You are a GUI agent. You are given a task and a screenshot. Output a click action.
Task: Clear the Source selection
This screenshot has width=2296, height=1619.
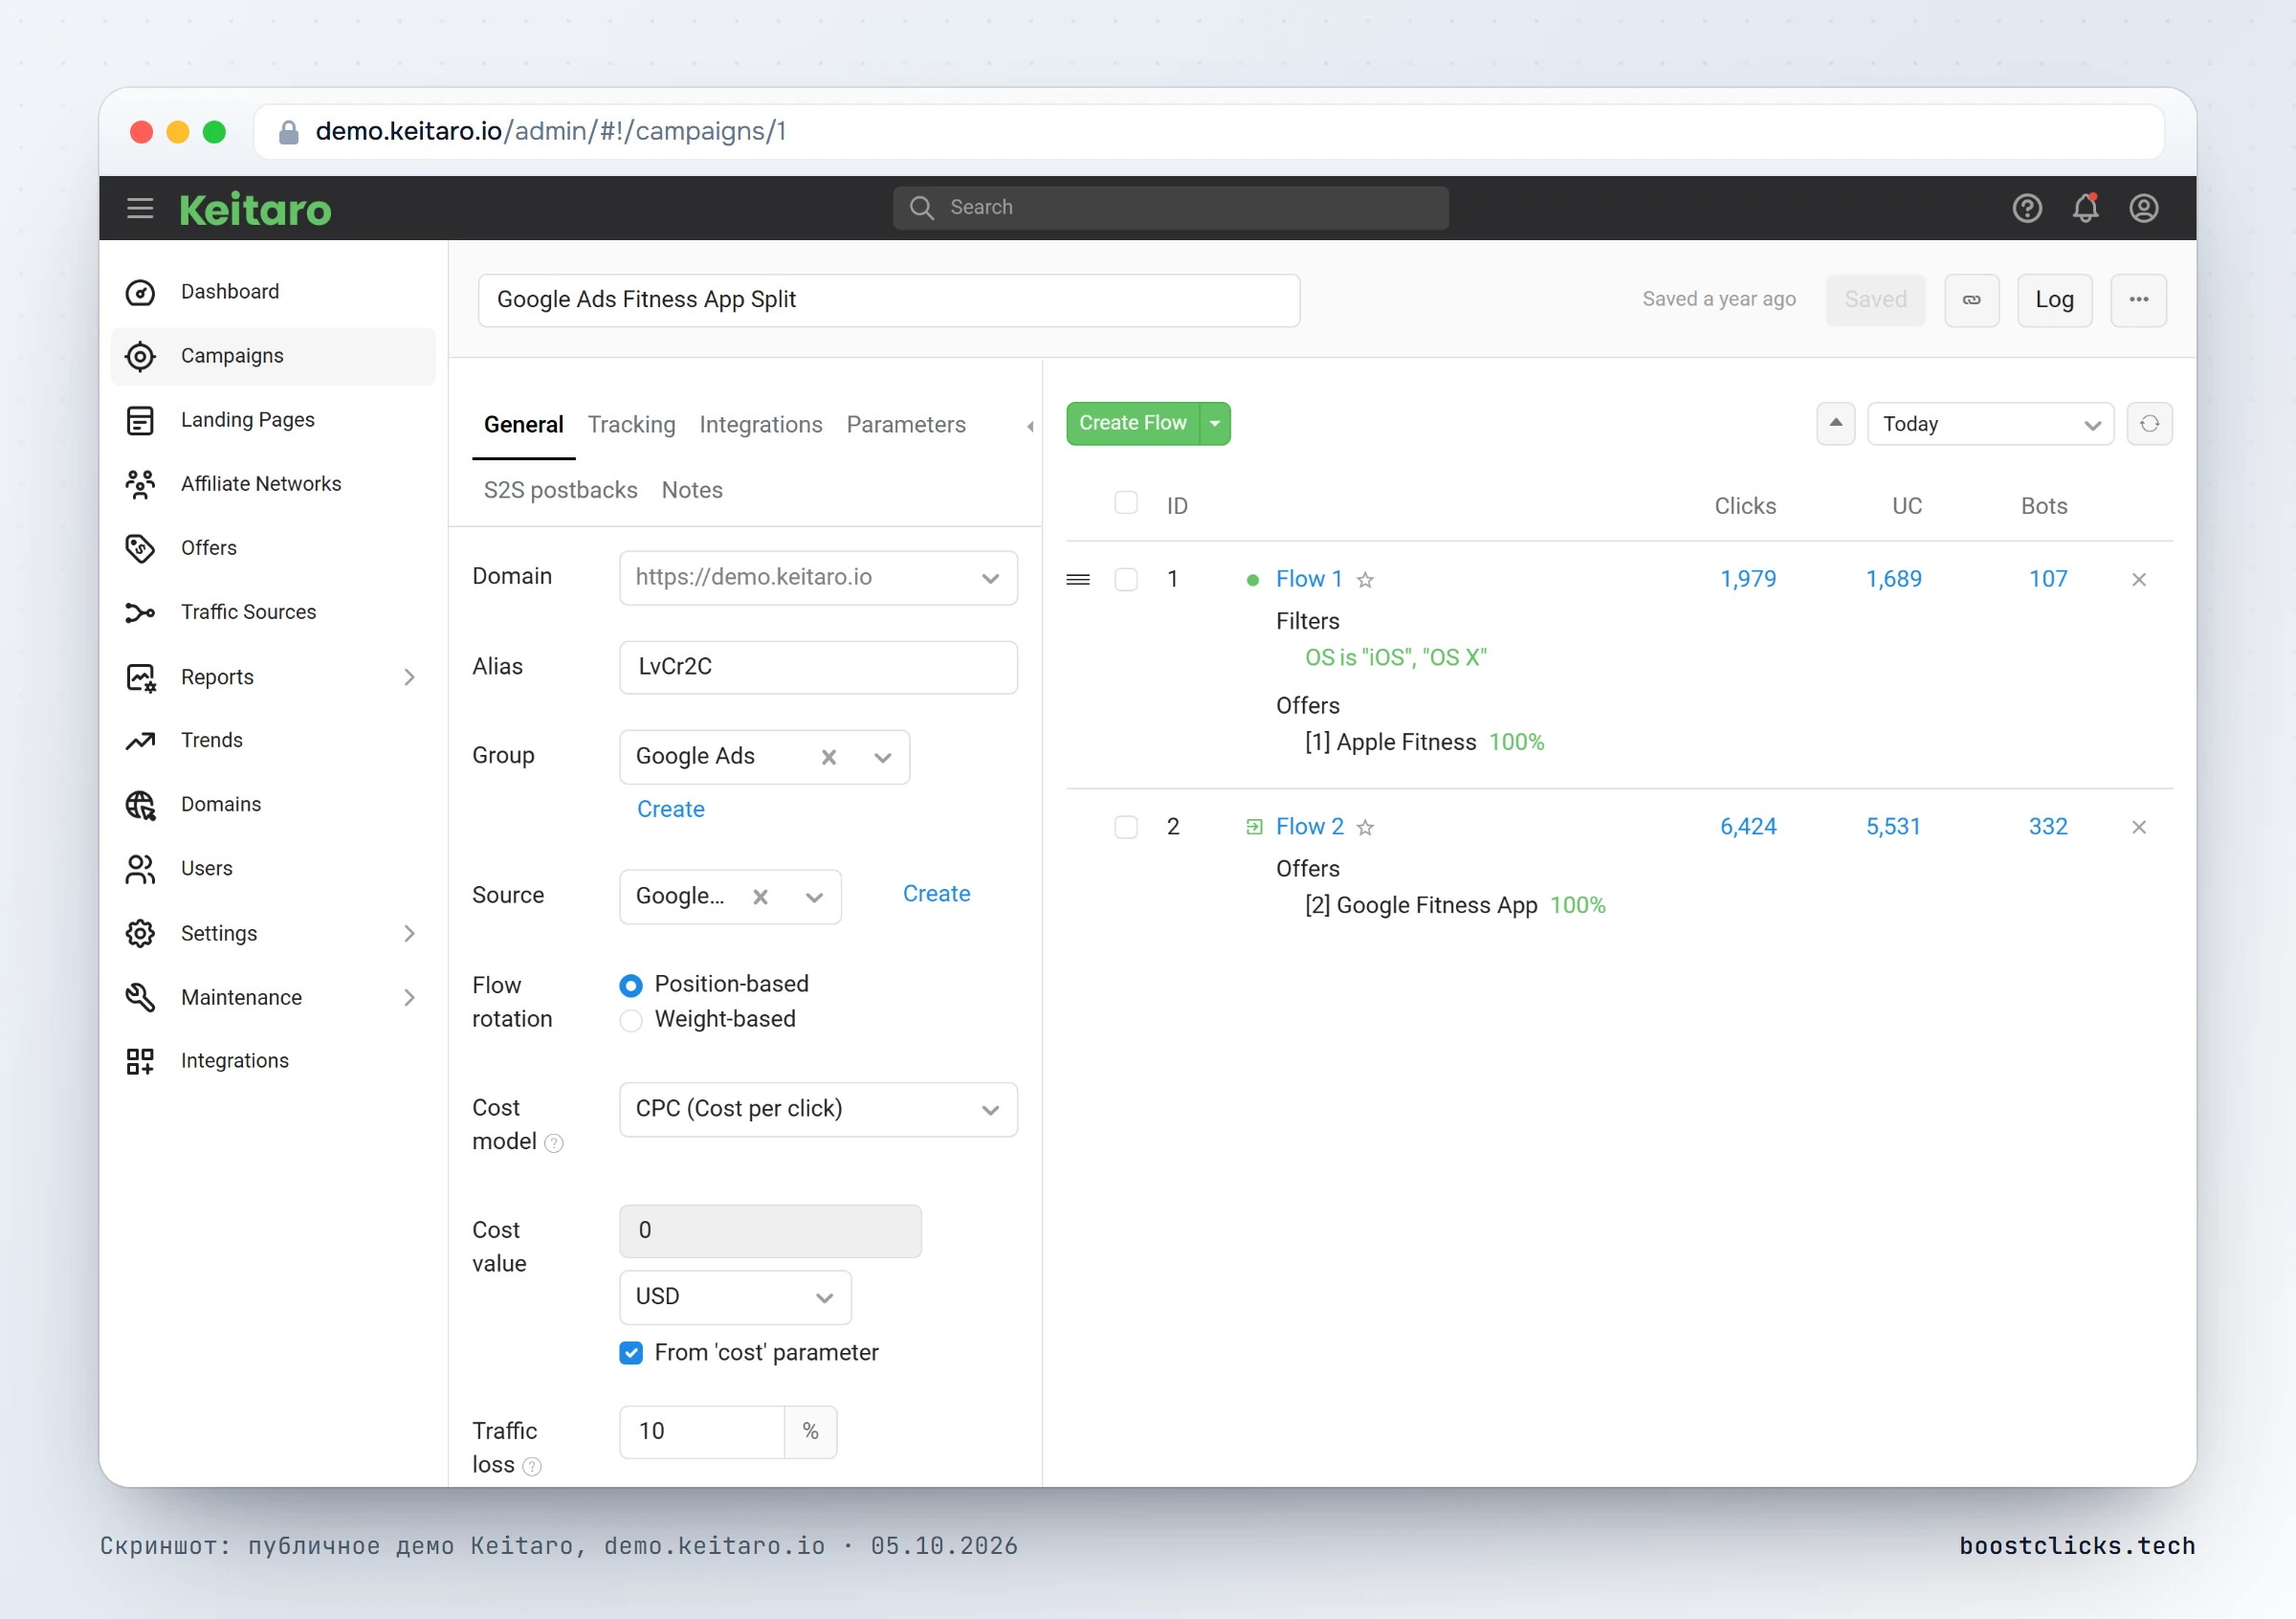760,897
